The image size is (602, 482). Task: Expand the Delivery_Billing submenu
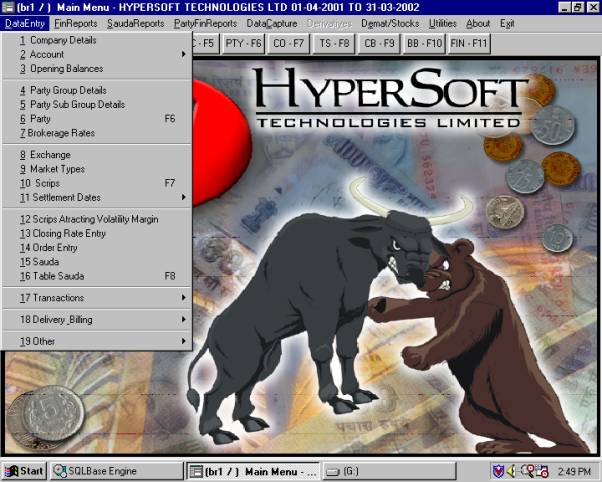coord(100,319)
